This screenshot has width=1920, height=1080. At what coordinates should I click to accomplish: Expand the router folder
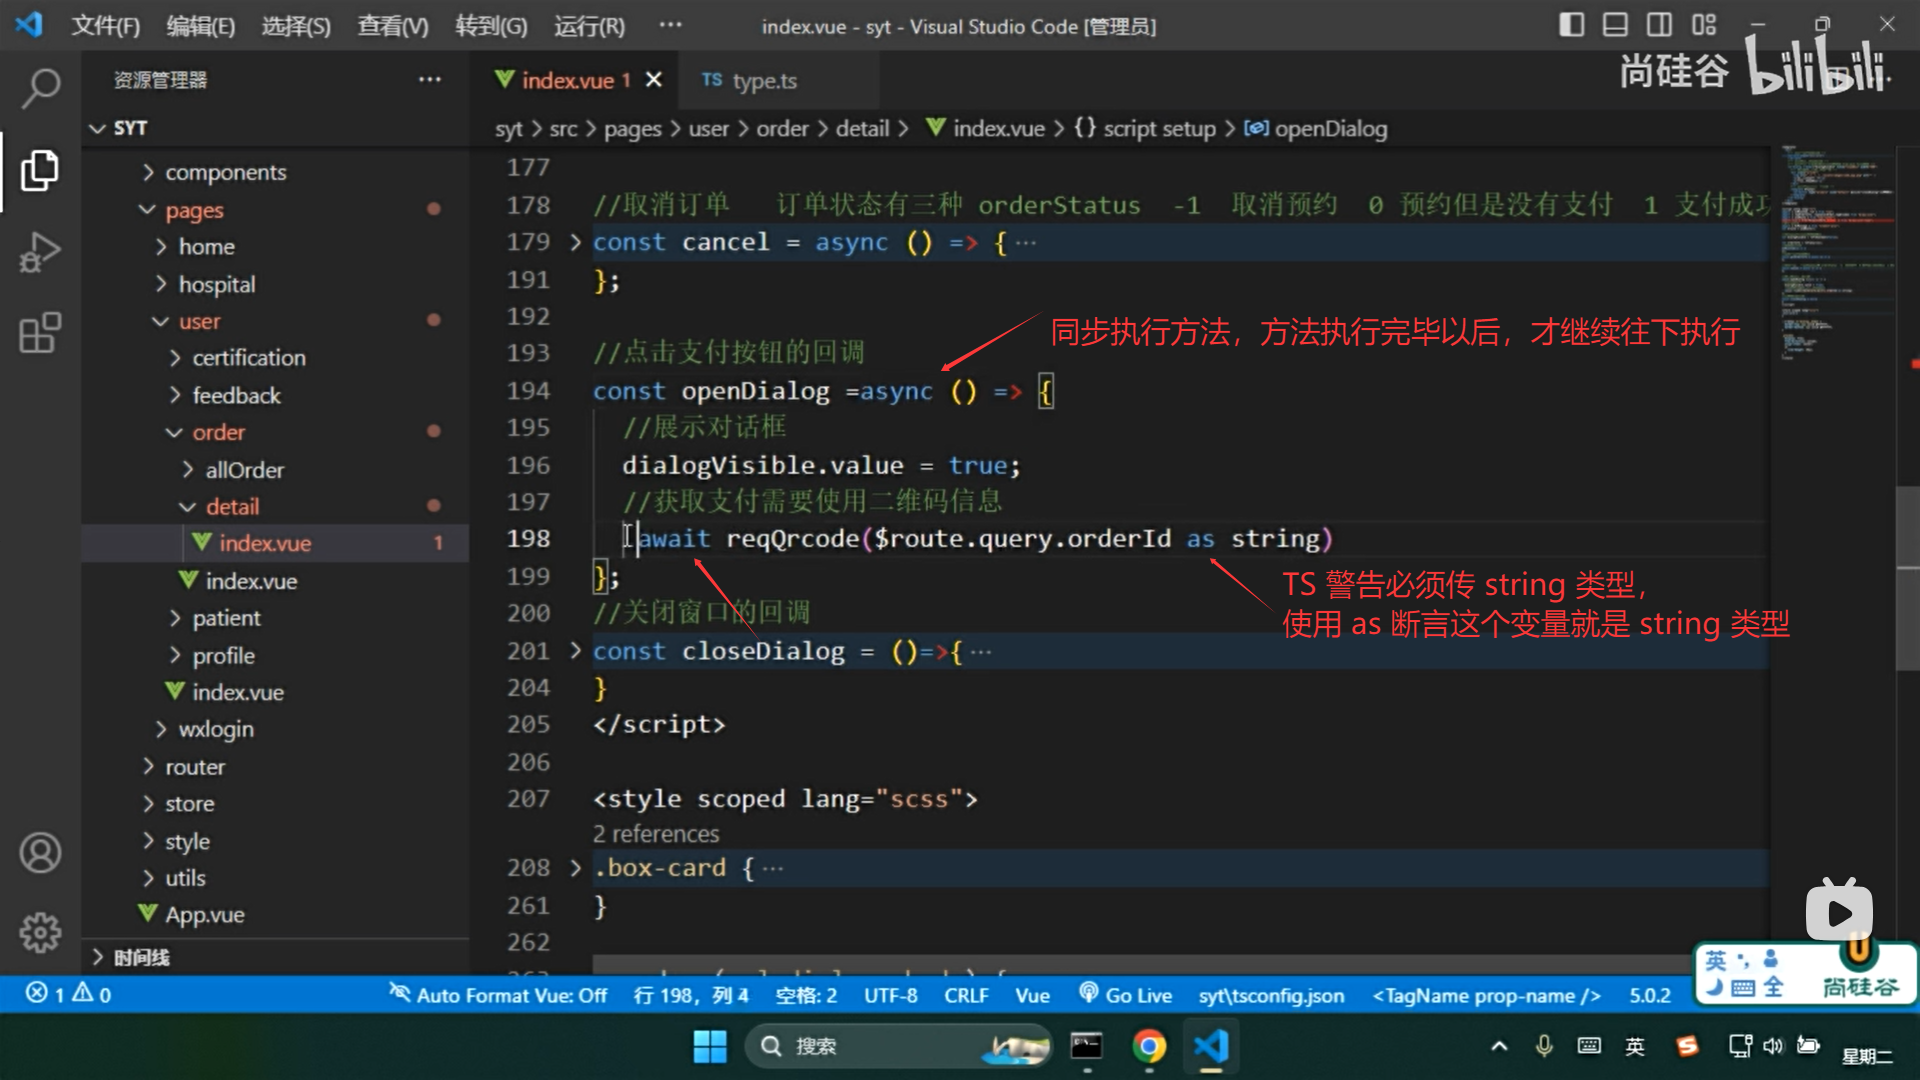194,767
